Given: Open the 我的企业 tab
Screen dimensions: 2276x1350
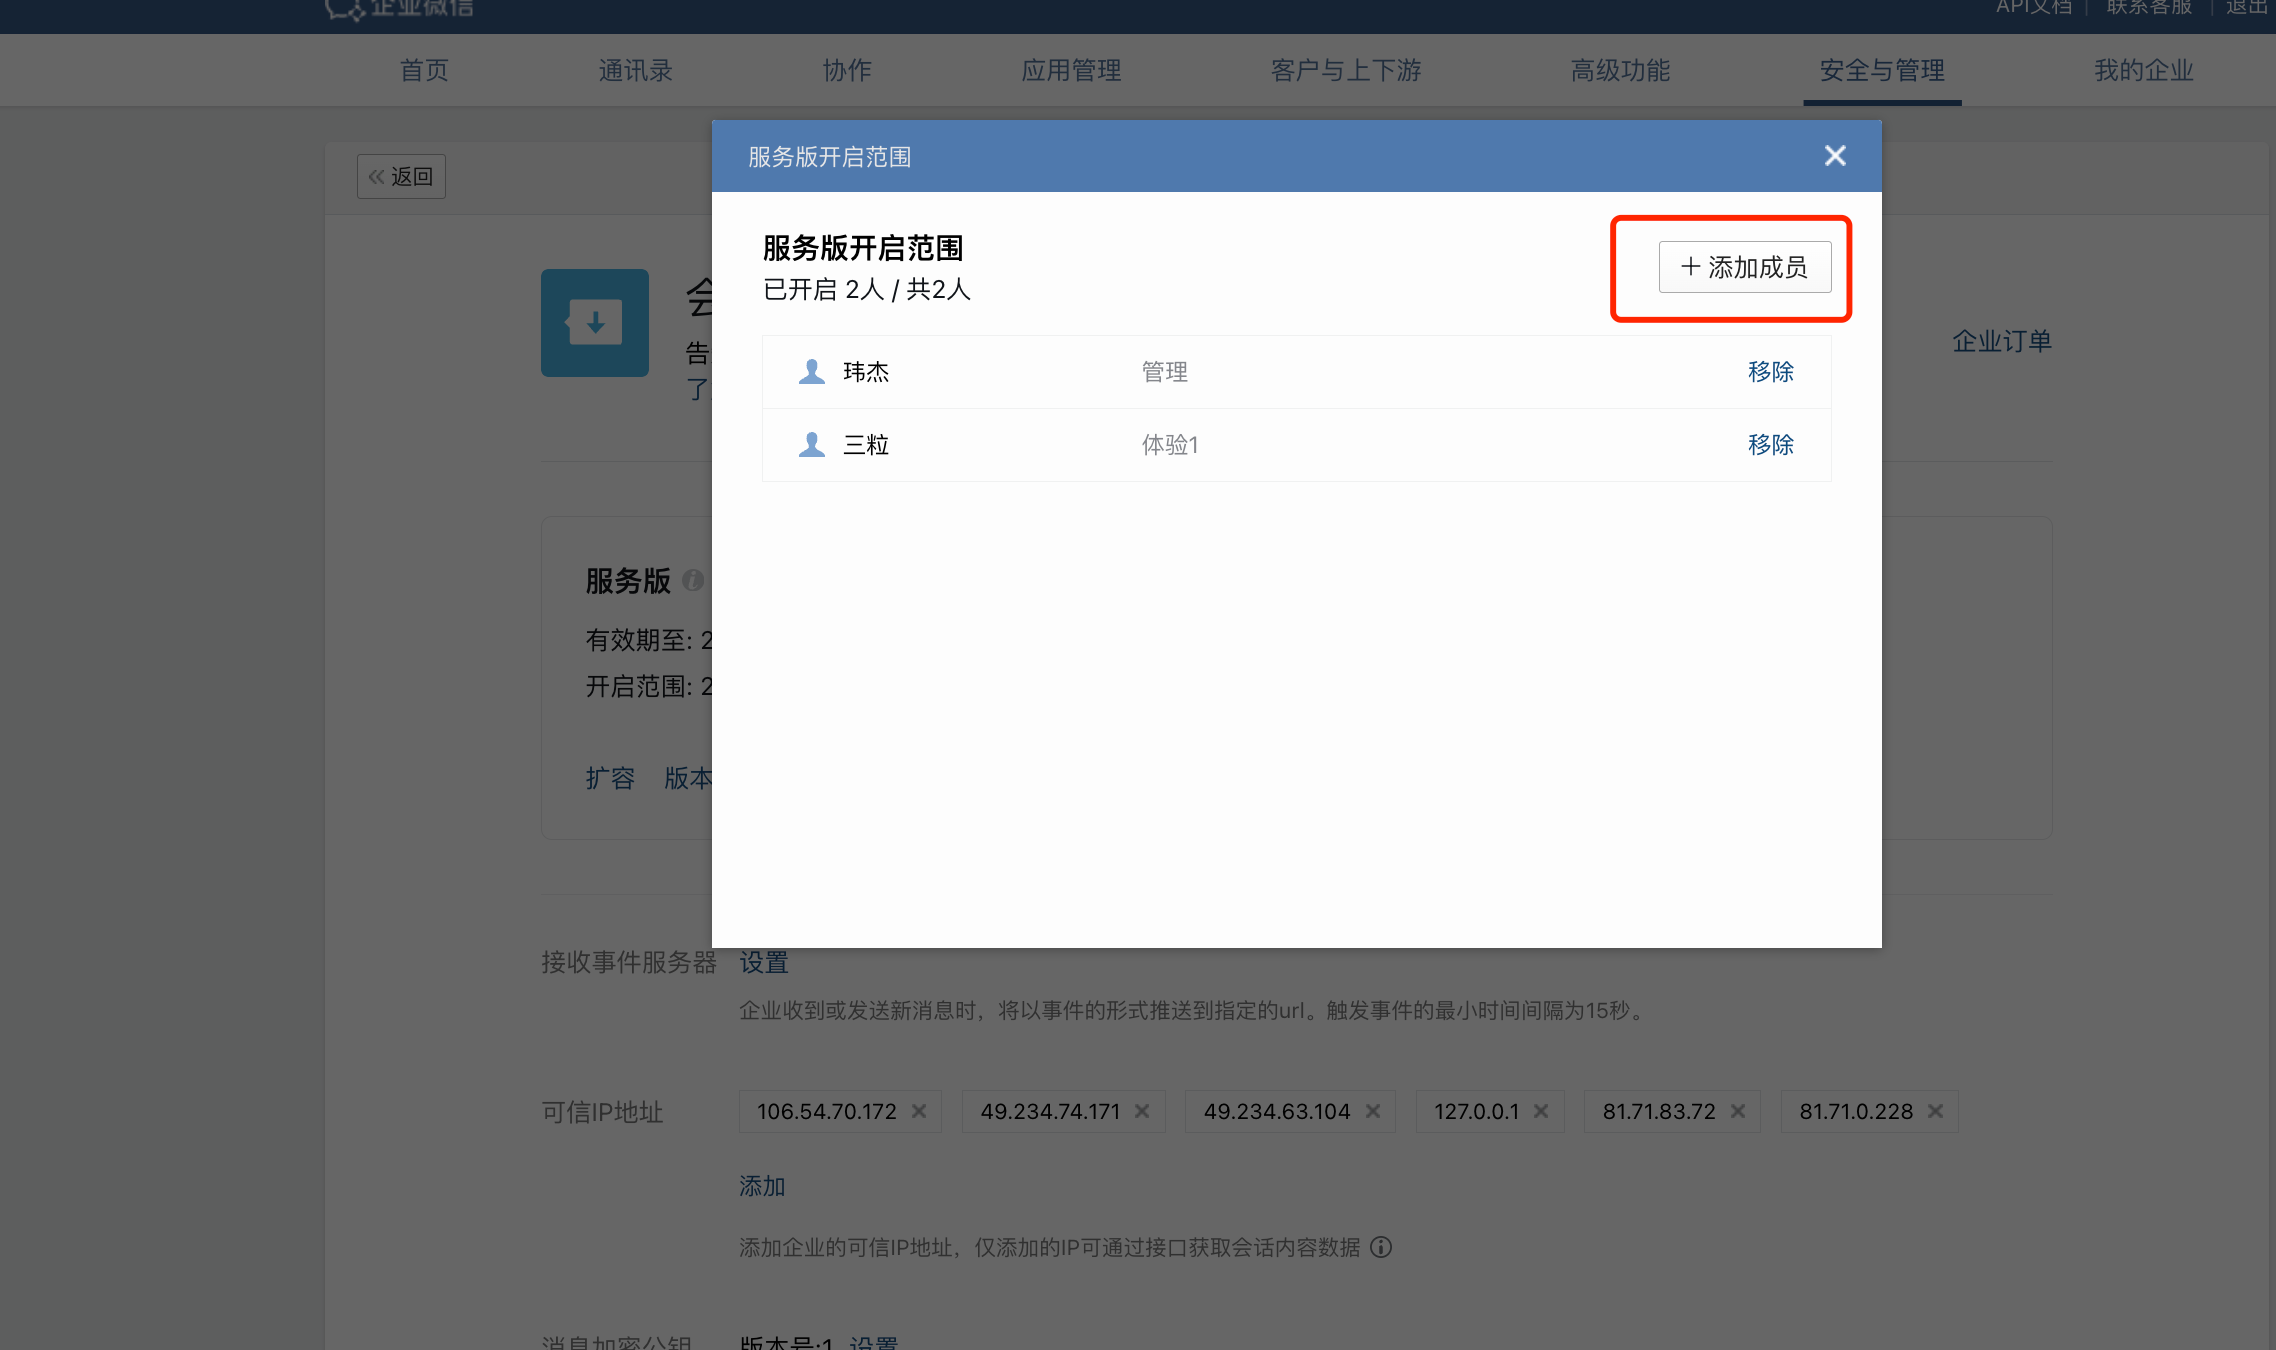Looking at the screenshot, I should 2144,71.
